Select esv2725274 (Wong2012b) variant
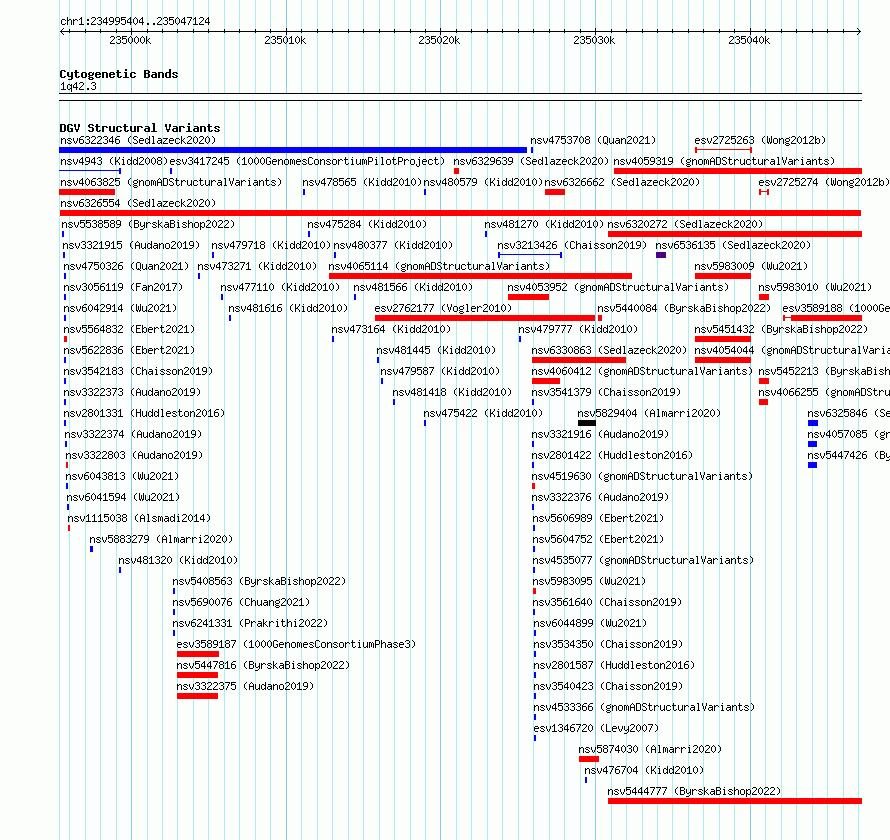The height and width of the screenshot is (840, 890). [824, 182]
